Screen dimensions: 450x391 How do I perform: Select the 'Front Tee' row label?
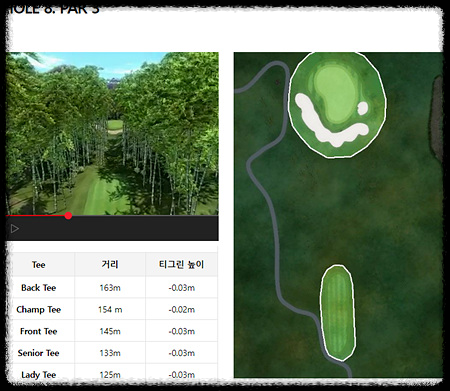point(39,331)
